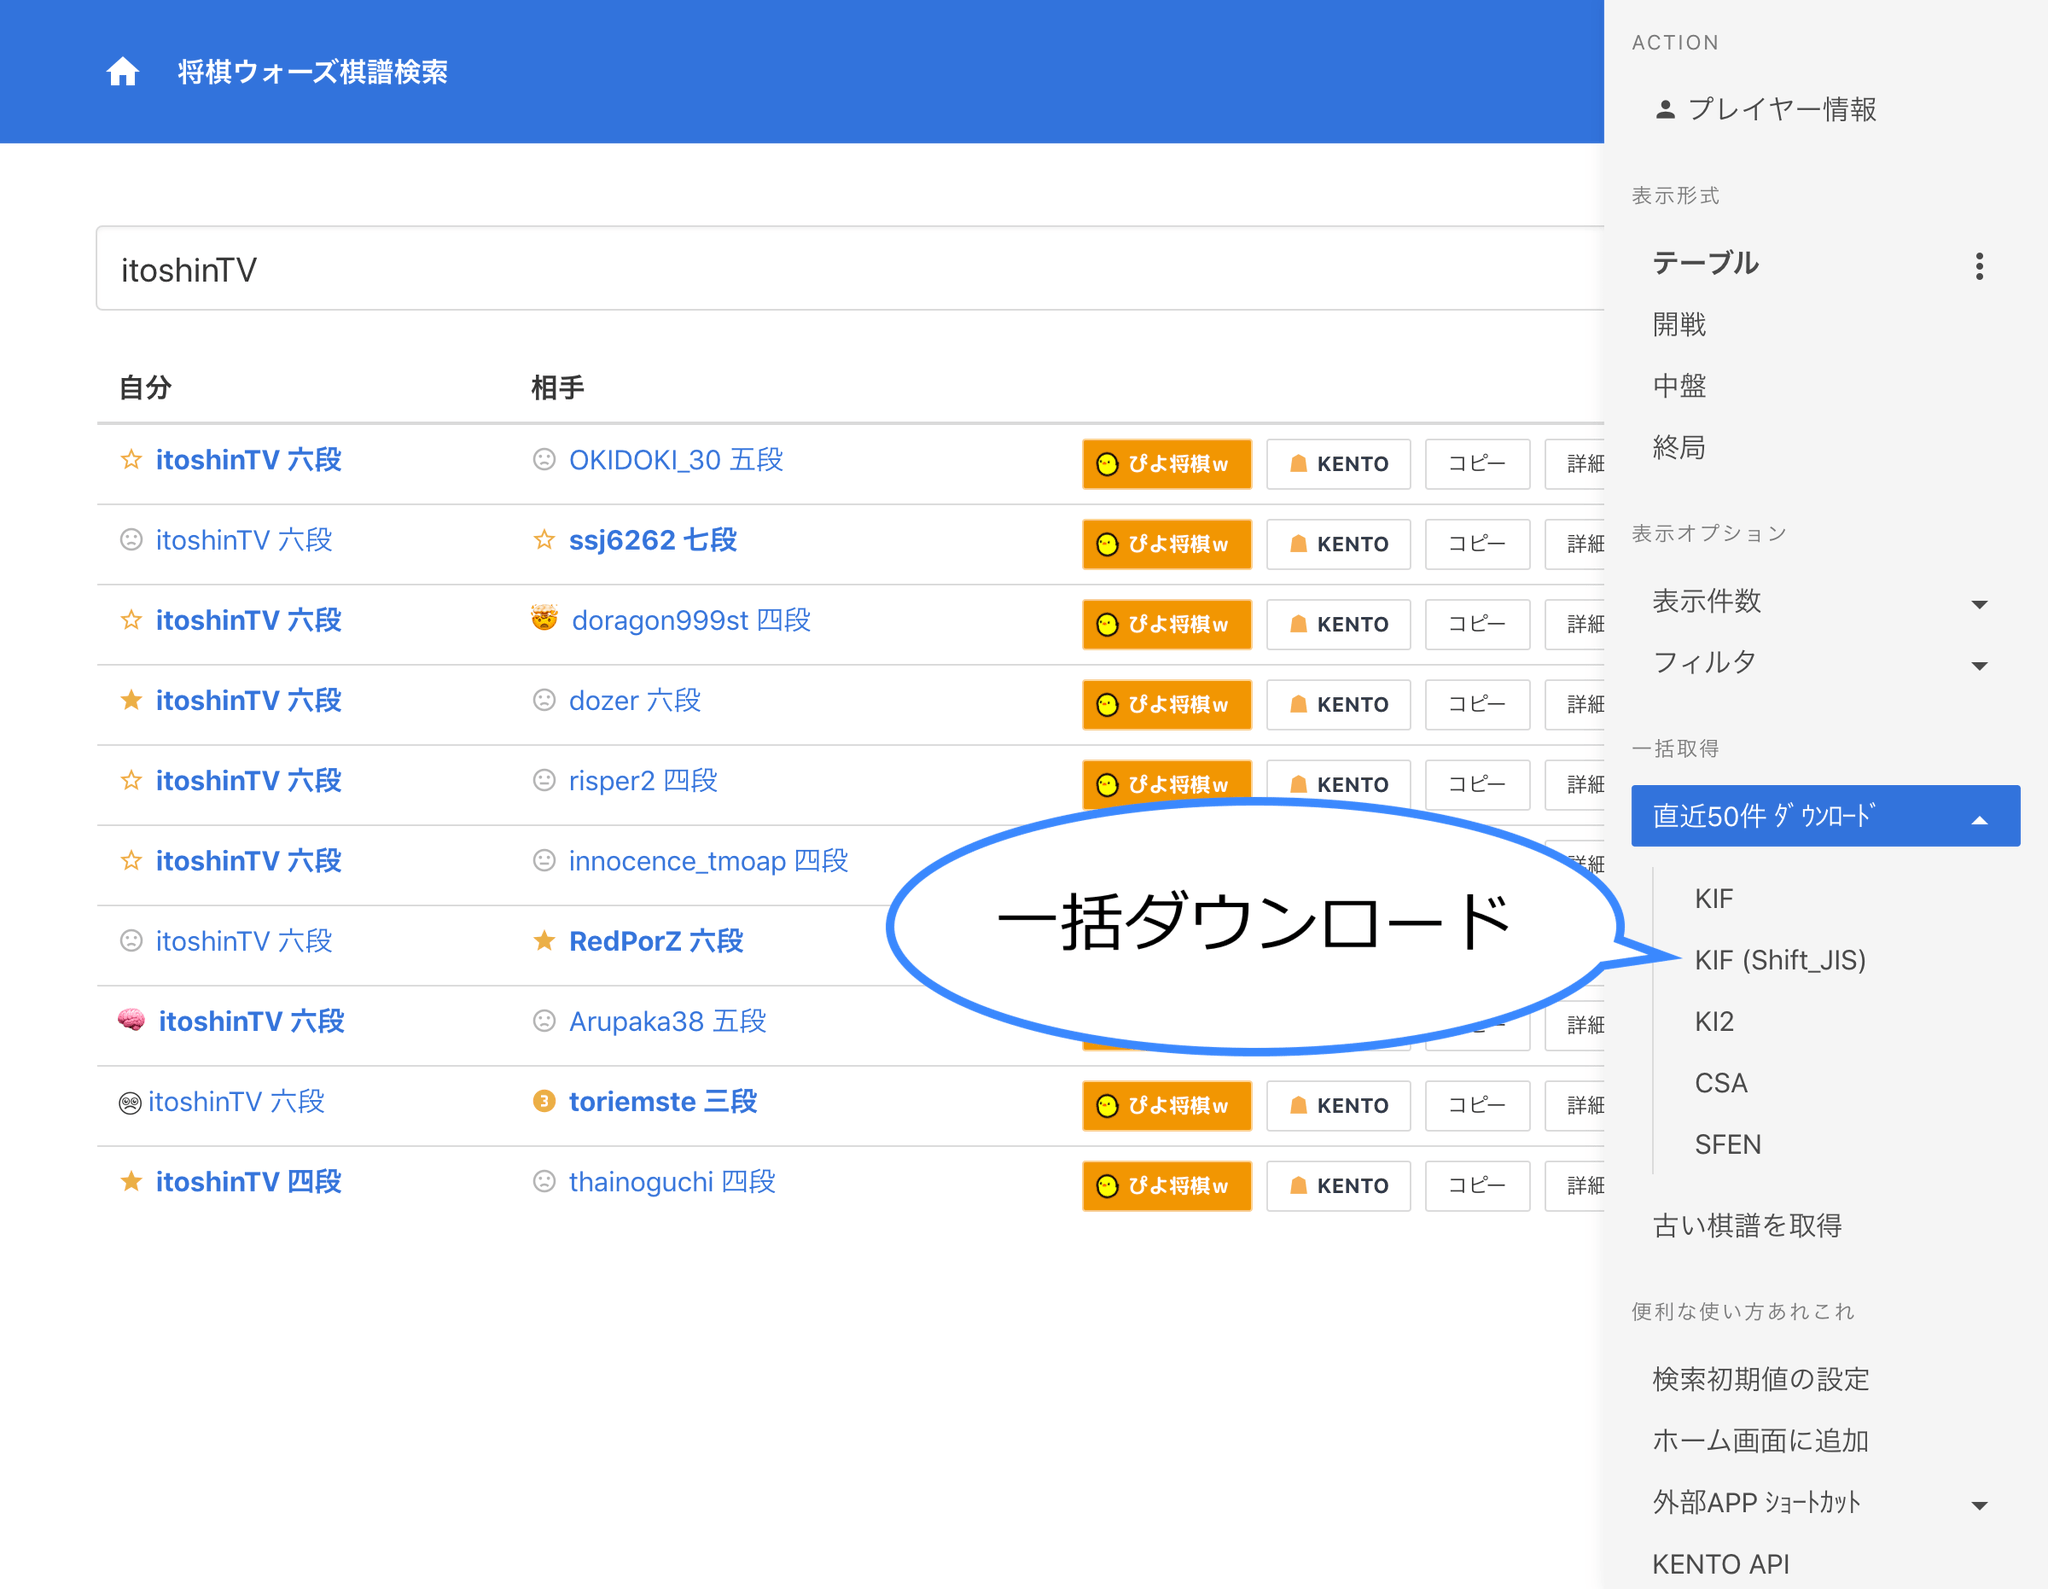The height and width of the screenshot is (1589, 2048).
Task: Copy the kifu of ssj6262 game
Action: point(1477,544)
